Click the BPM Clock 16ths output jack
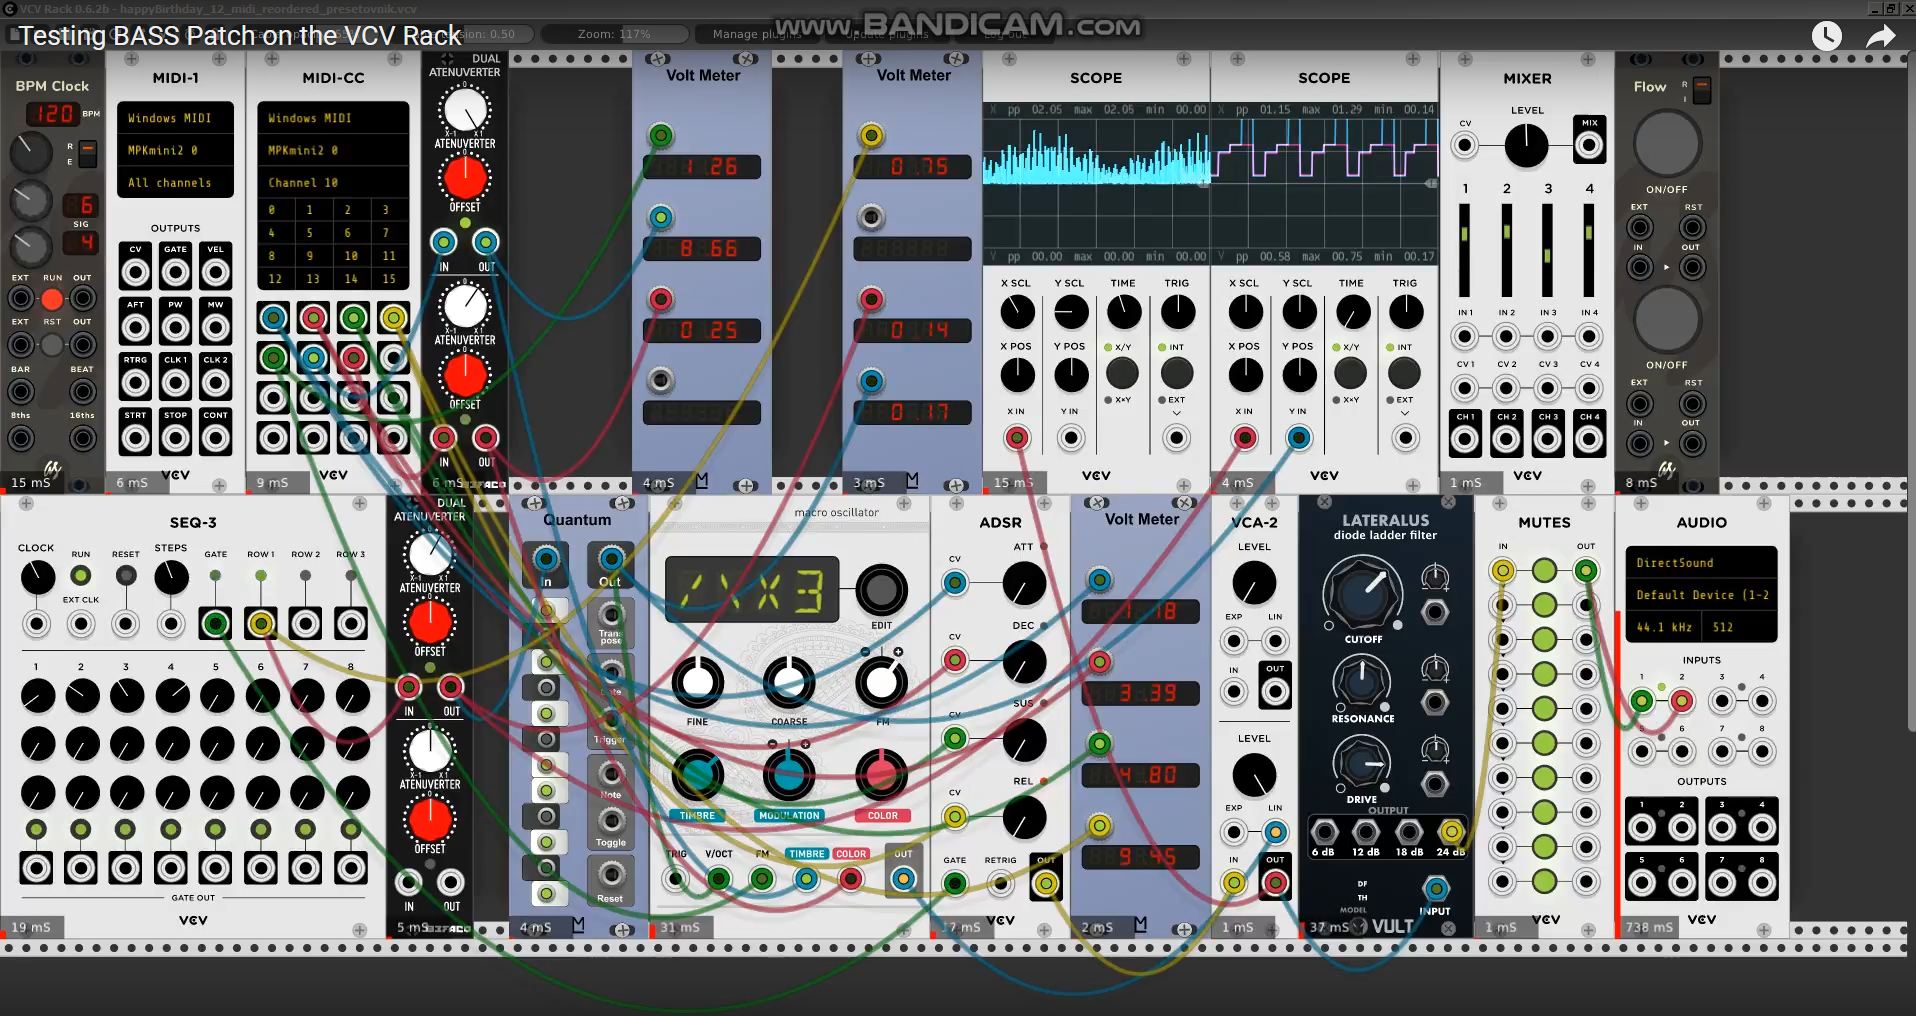Viewport: 1916px width, 1016px height. coord(82,438)
